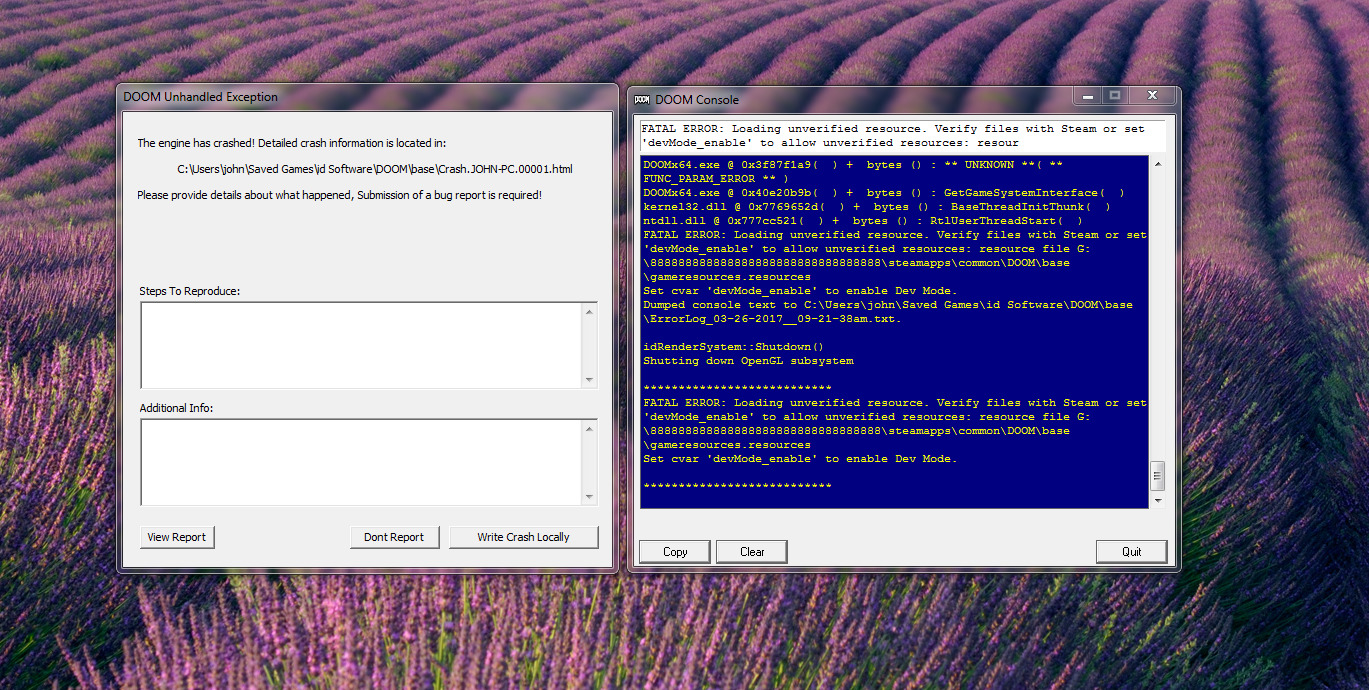Click console scrollbar down arrow
This screenshot has height=690, width=1369.
(1158, 500)
